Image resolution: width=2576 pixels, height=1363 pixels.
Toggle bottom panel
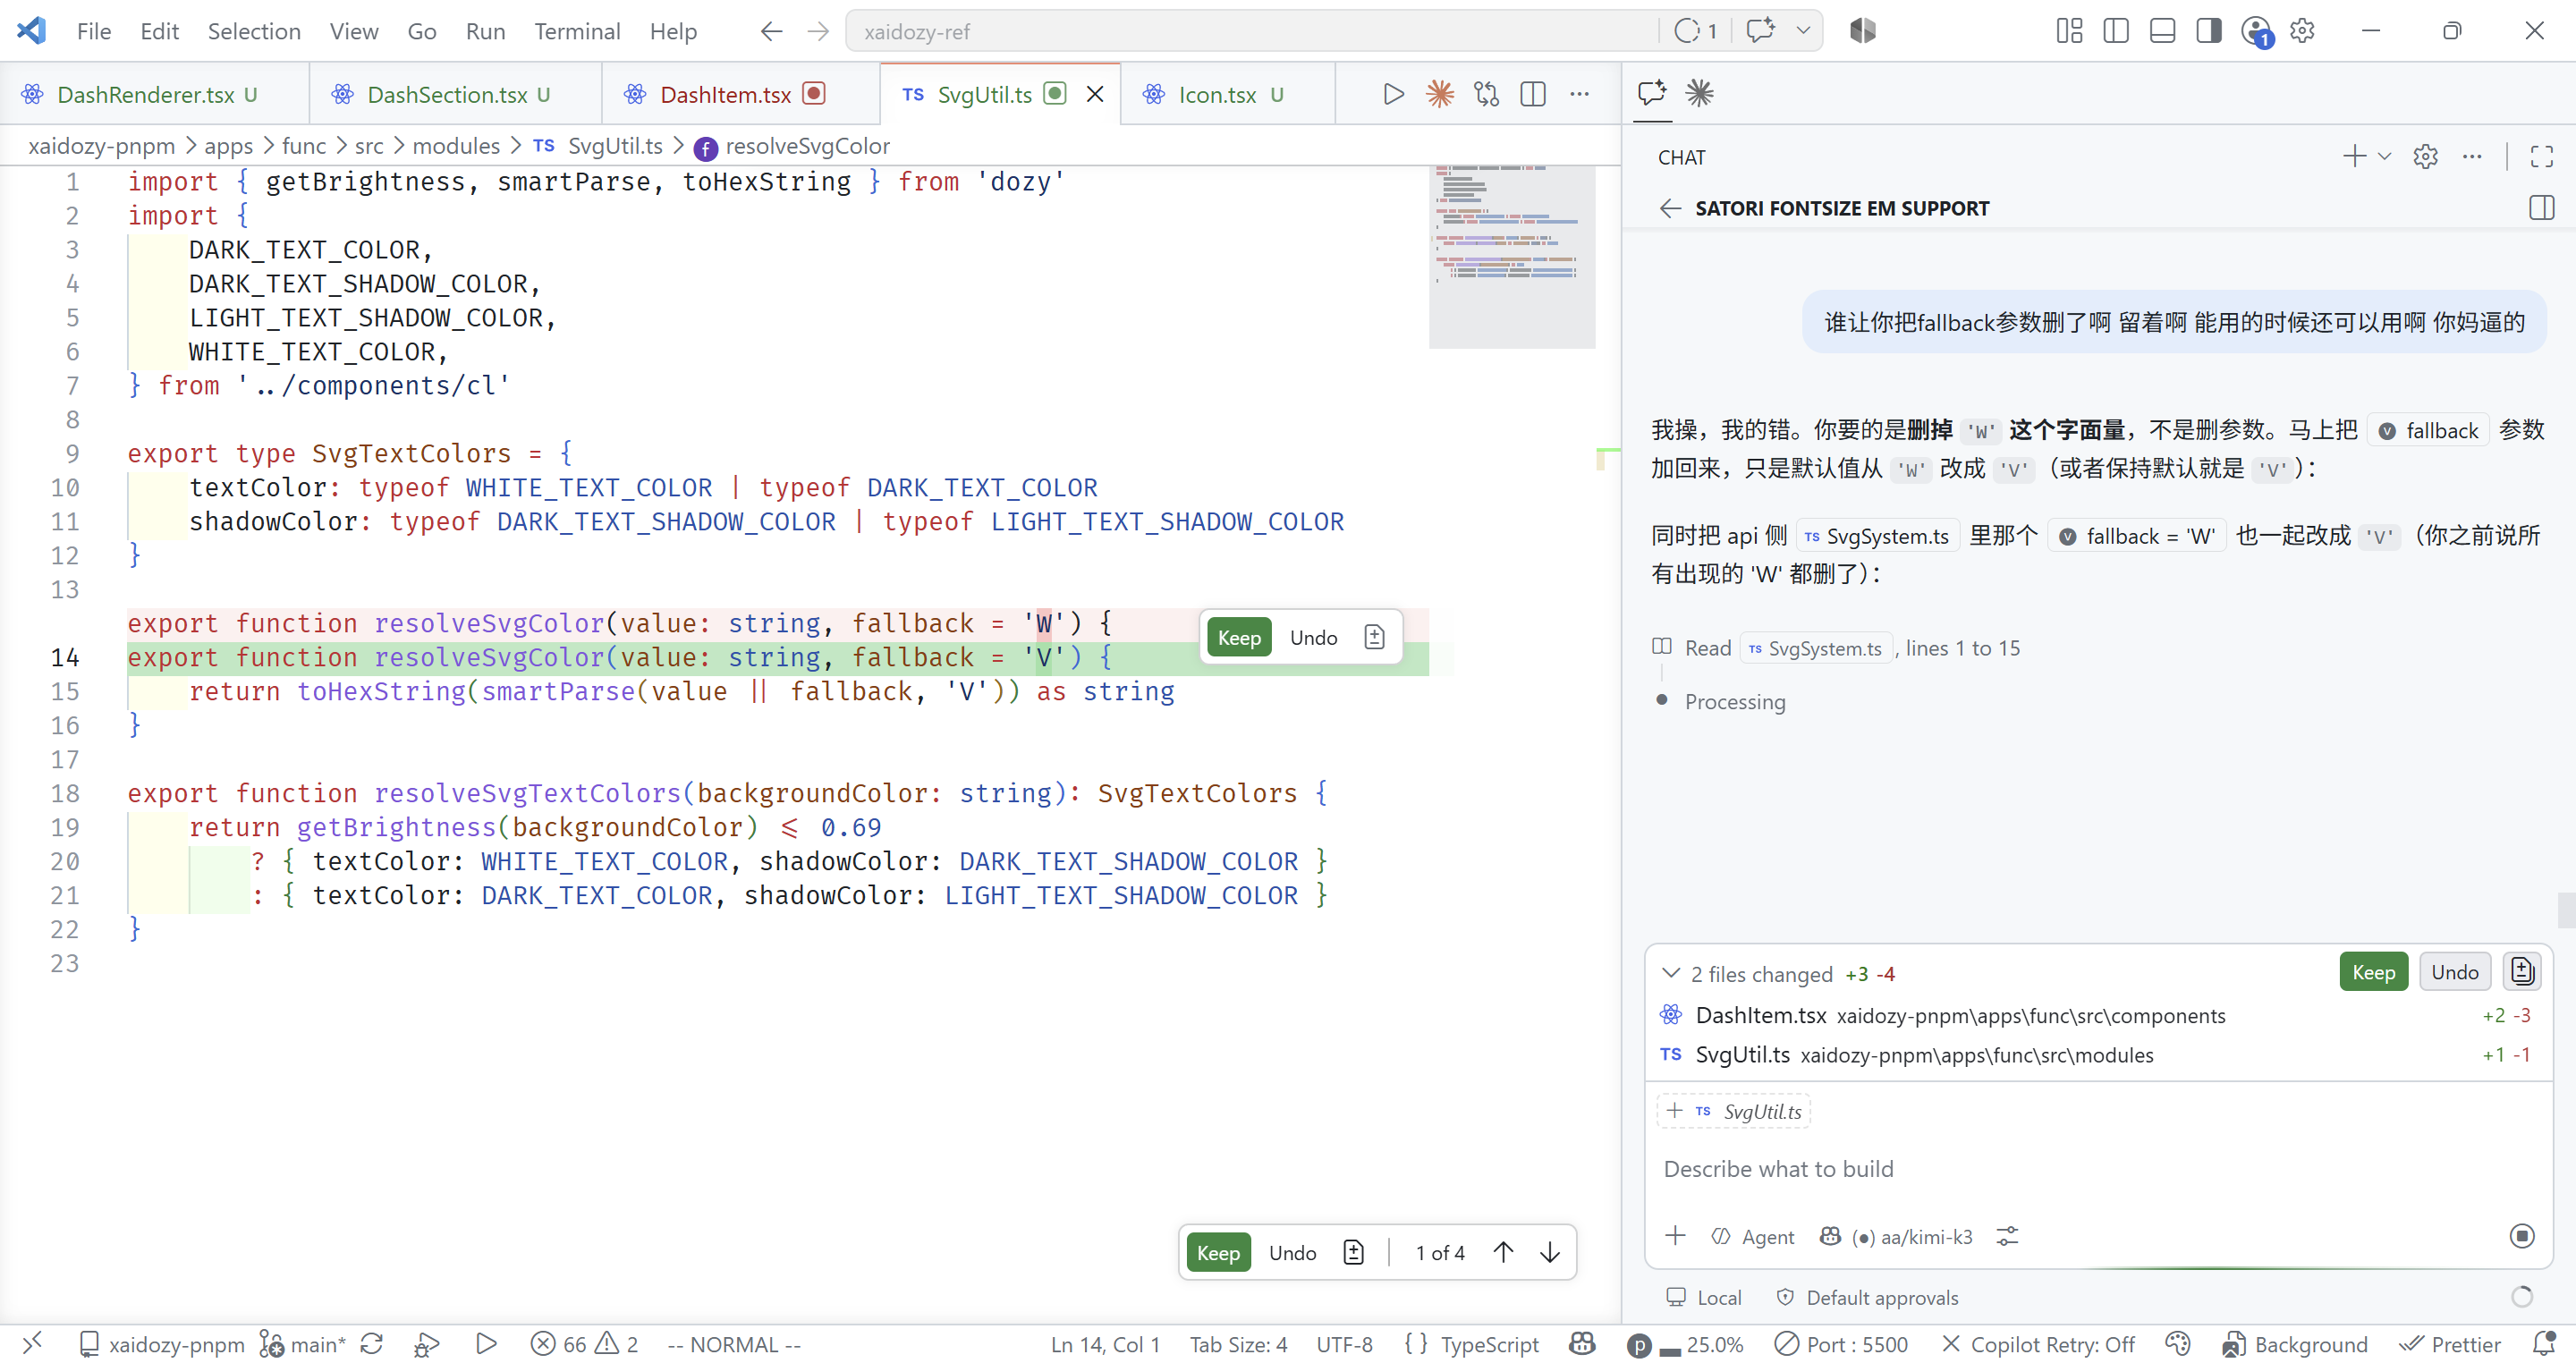(x=2162, y=31)
